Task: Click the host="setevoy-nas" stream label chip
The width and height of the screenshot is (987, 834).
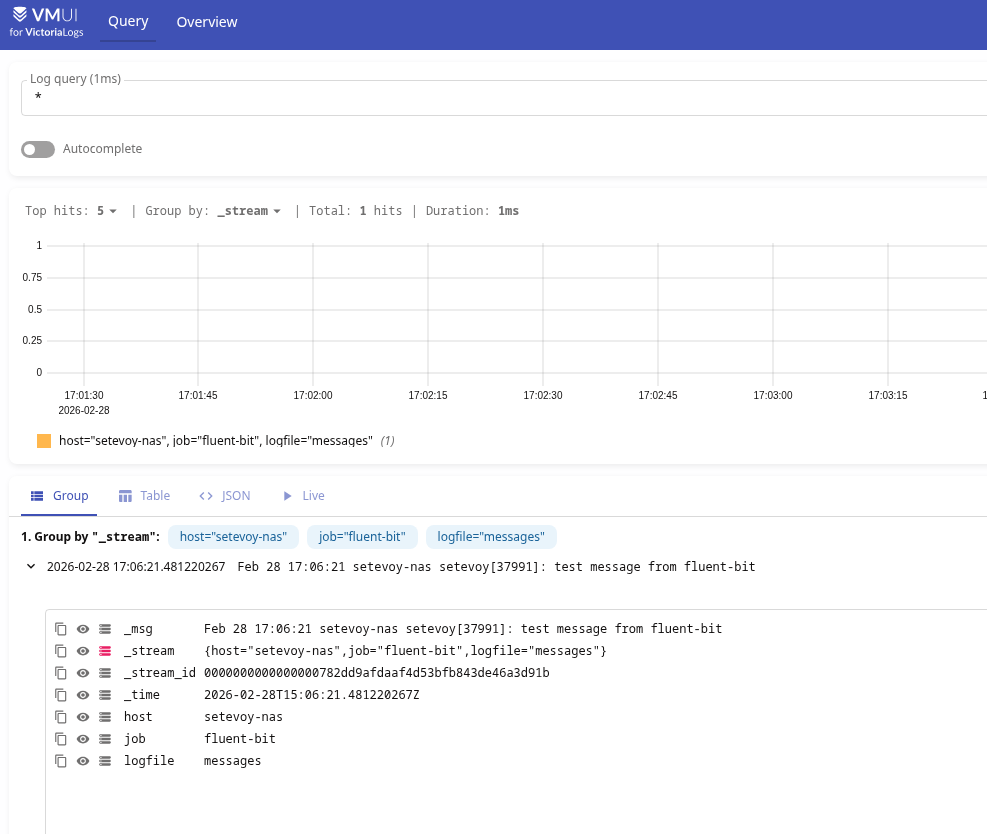Action: (233, 537)
